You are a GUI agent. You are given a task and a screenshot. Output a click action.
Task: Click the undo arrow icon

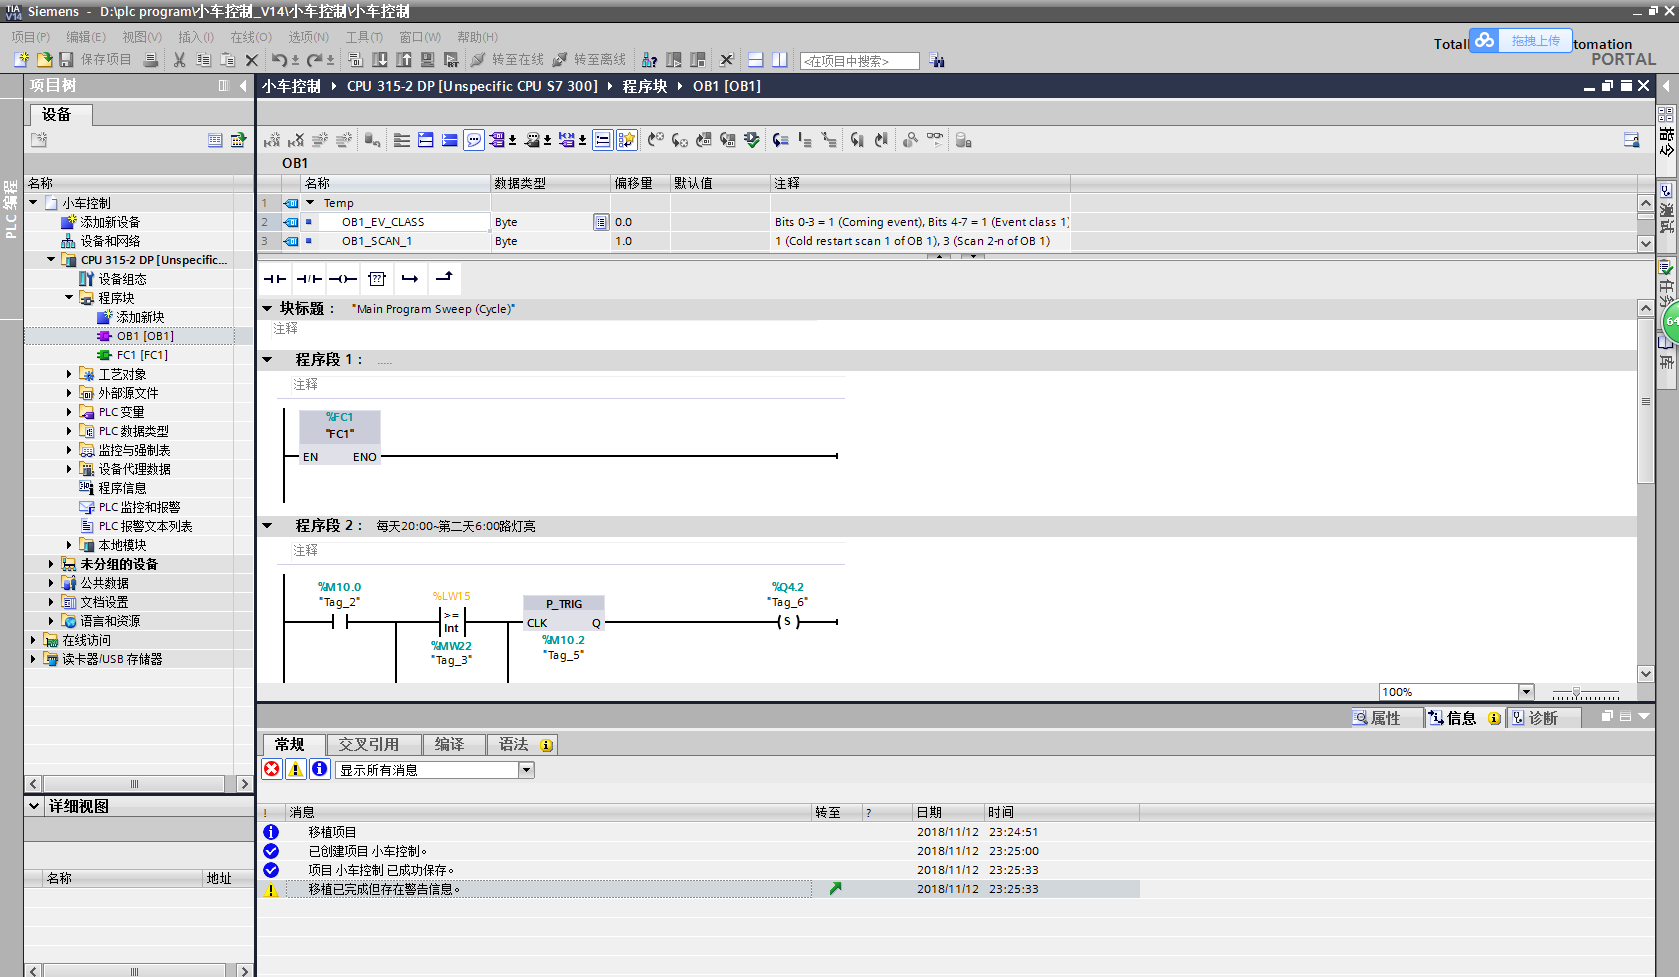click(279, 60)
